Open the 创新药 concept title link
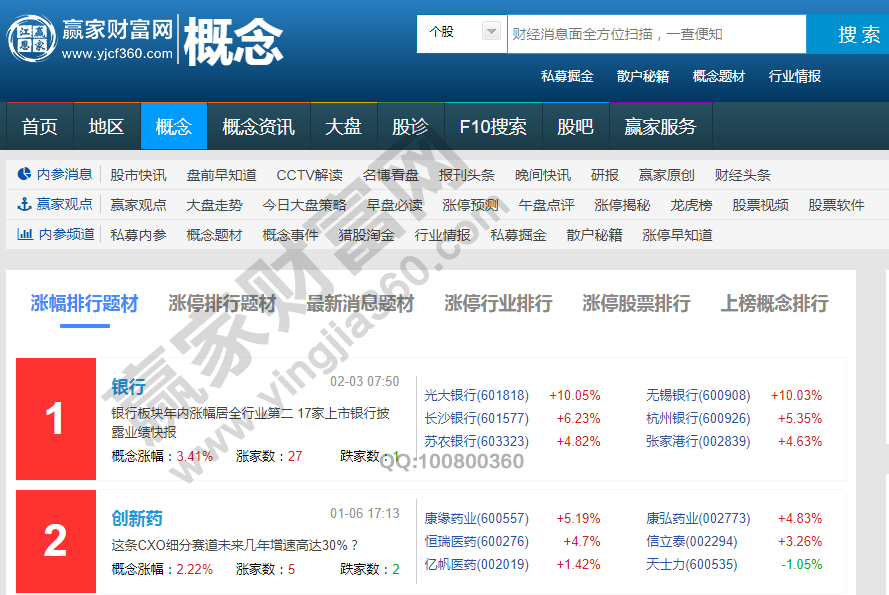The image size is (889, 595). (x=136, y=519)
